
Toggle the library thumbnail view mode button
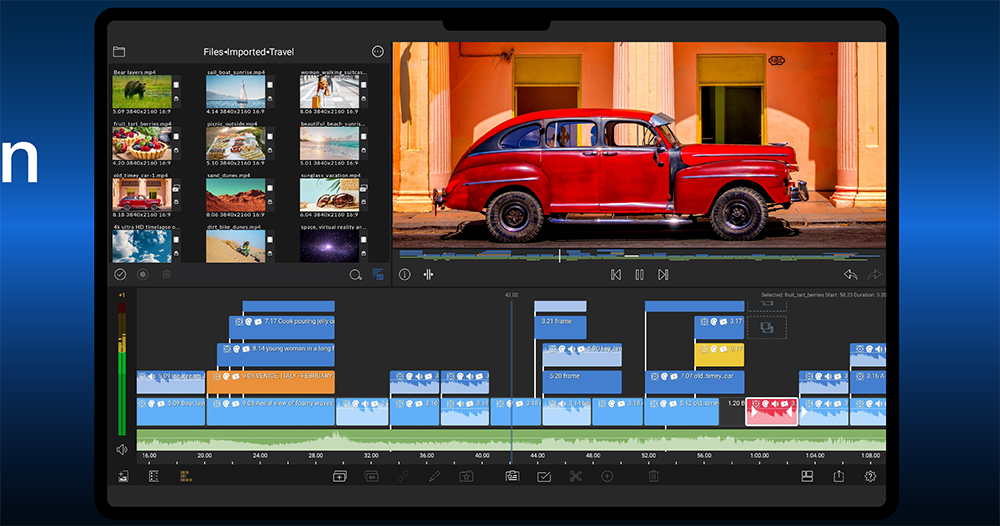click(379, 274)
